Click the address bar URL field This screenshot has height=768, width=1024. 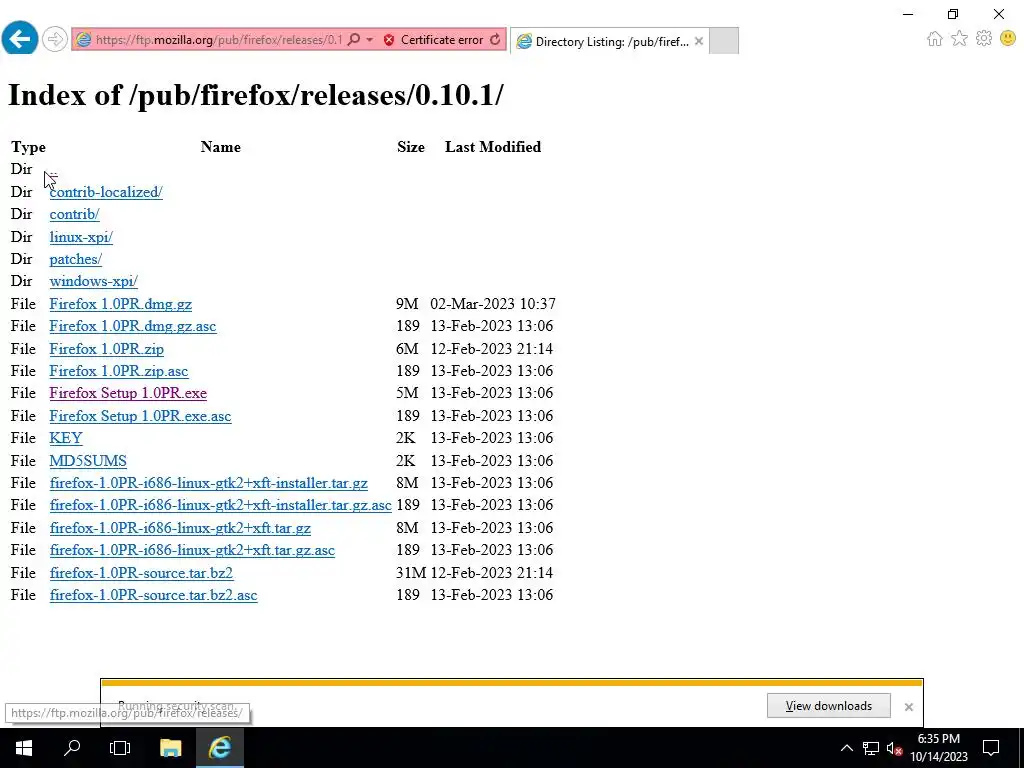(219, 40)
